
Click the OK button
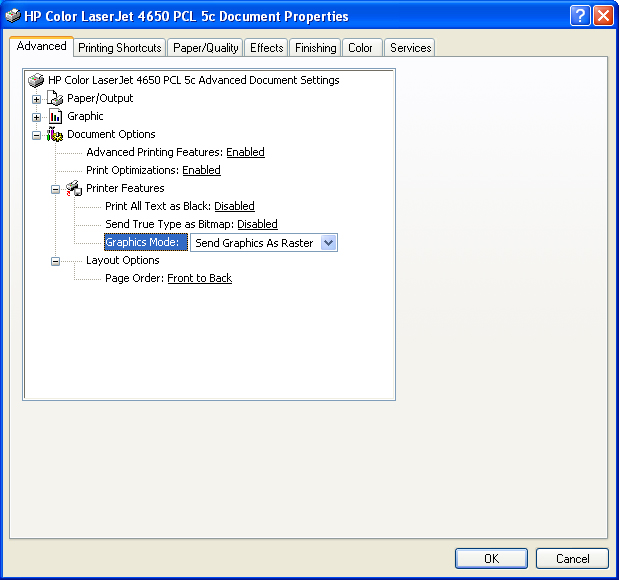[x=491, y=558]
